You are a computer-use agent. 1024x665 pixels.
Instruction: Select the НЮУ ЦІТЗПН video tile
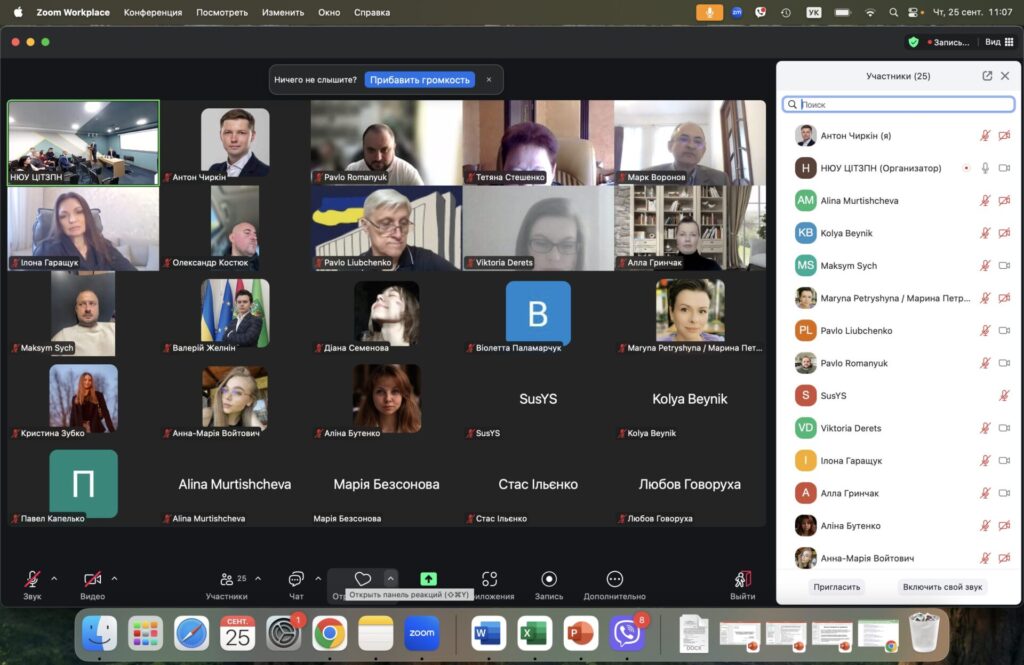pos(83,142)
